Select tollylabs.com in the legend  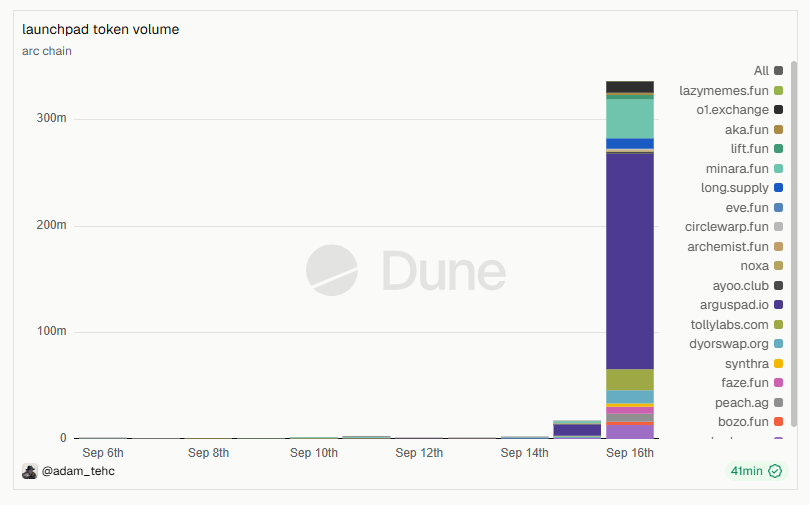pyautogui.click(x=737, y=325)
